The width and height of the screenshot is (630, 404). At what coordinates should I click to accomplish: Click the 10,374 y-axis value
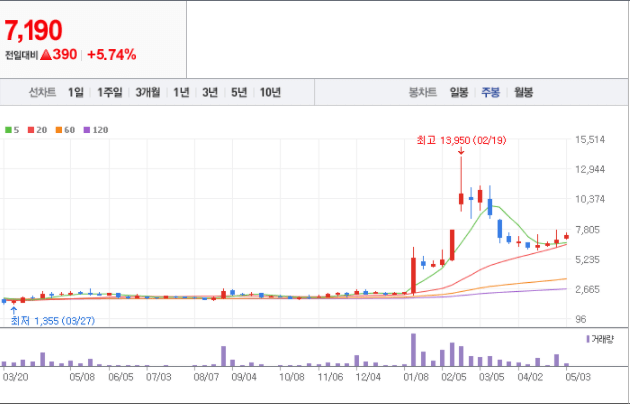pos(590,199)
